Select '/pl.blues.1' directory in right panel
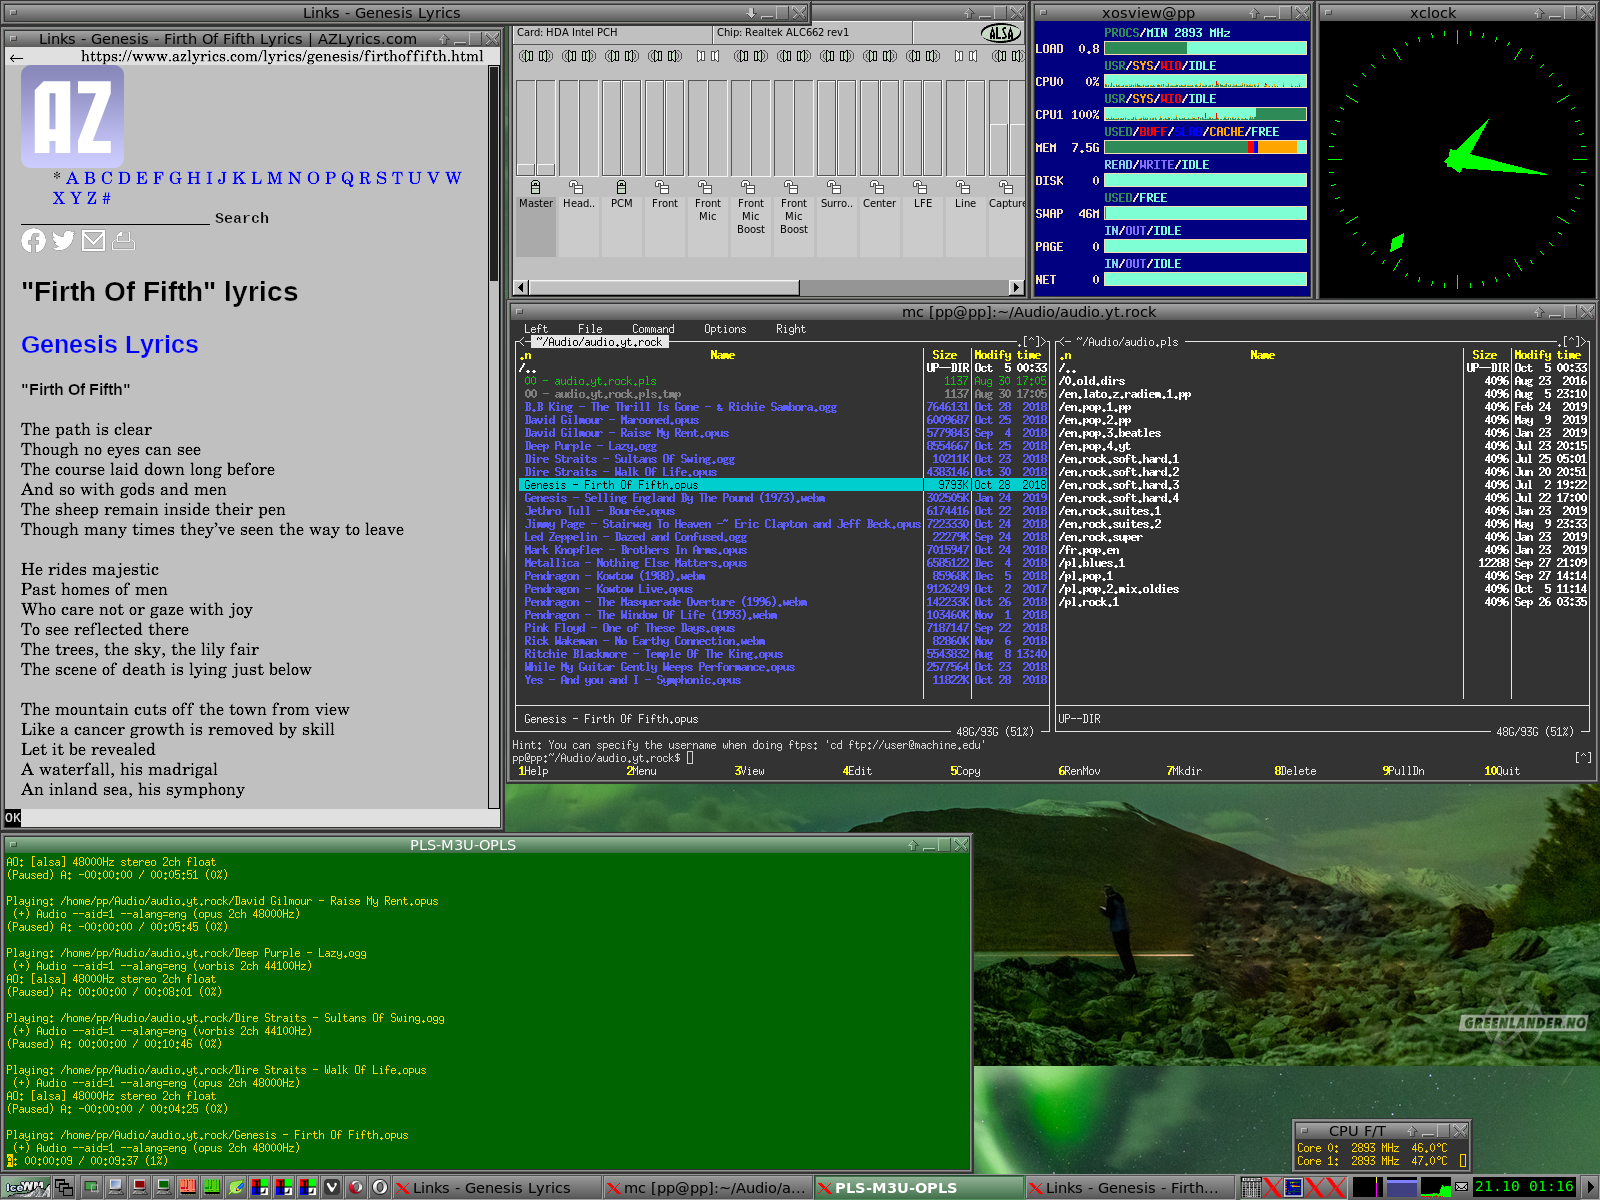This screenshot has width=1600, height=1200. coord(1260,563)
